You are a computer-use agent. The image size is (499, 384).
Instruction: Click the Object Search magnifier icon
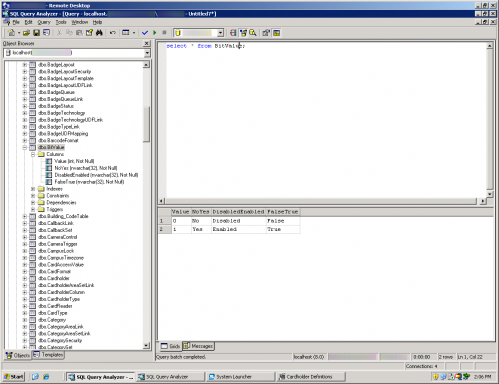pos(253,33)
